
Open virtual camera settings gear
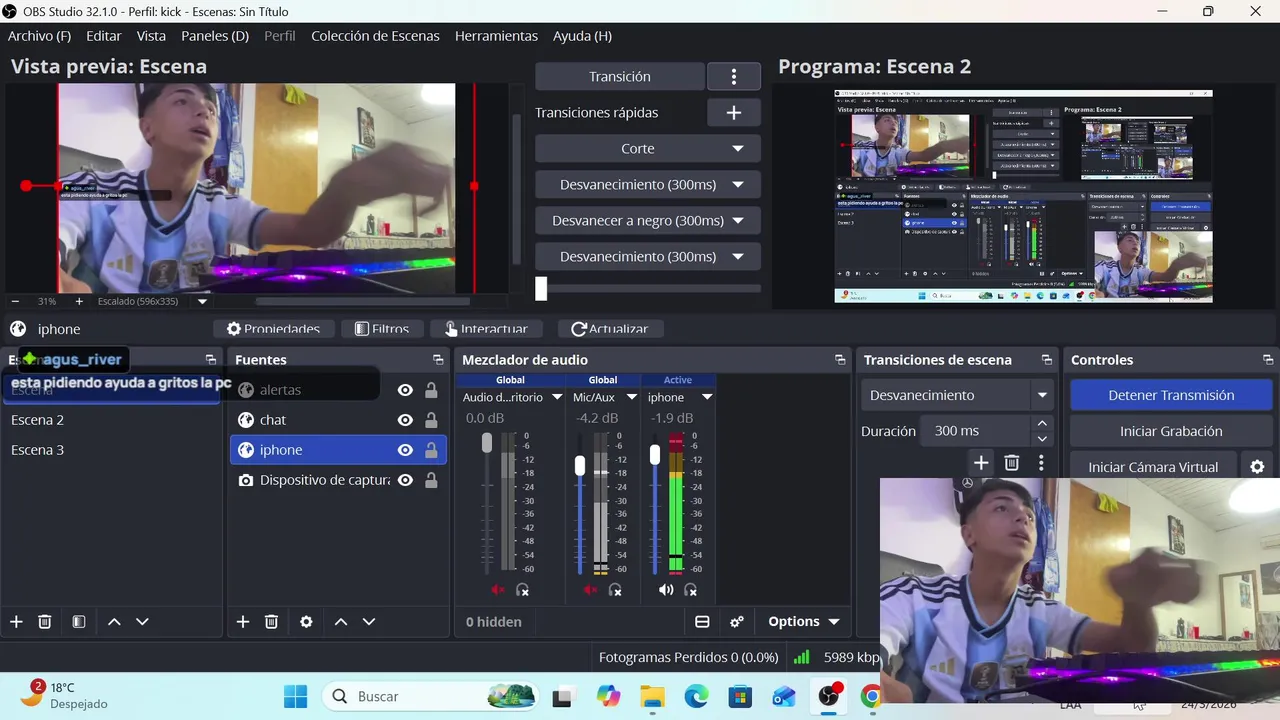pos(1257,467)
